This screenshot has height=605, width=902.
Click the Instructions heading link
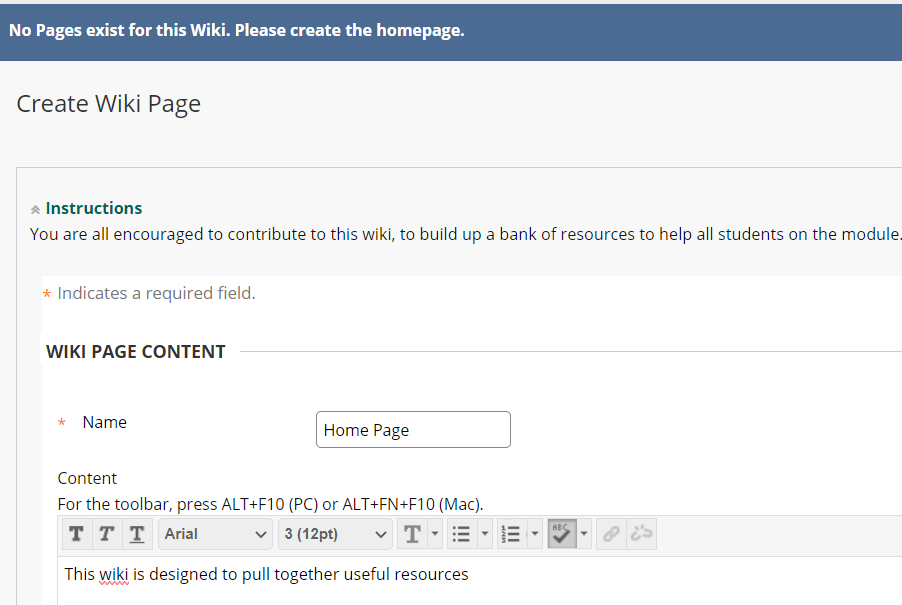pos(94,208)
